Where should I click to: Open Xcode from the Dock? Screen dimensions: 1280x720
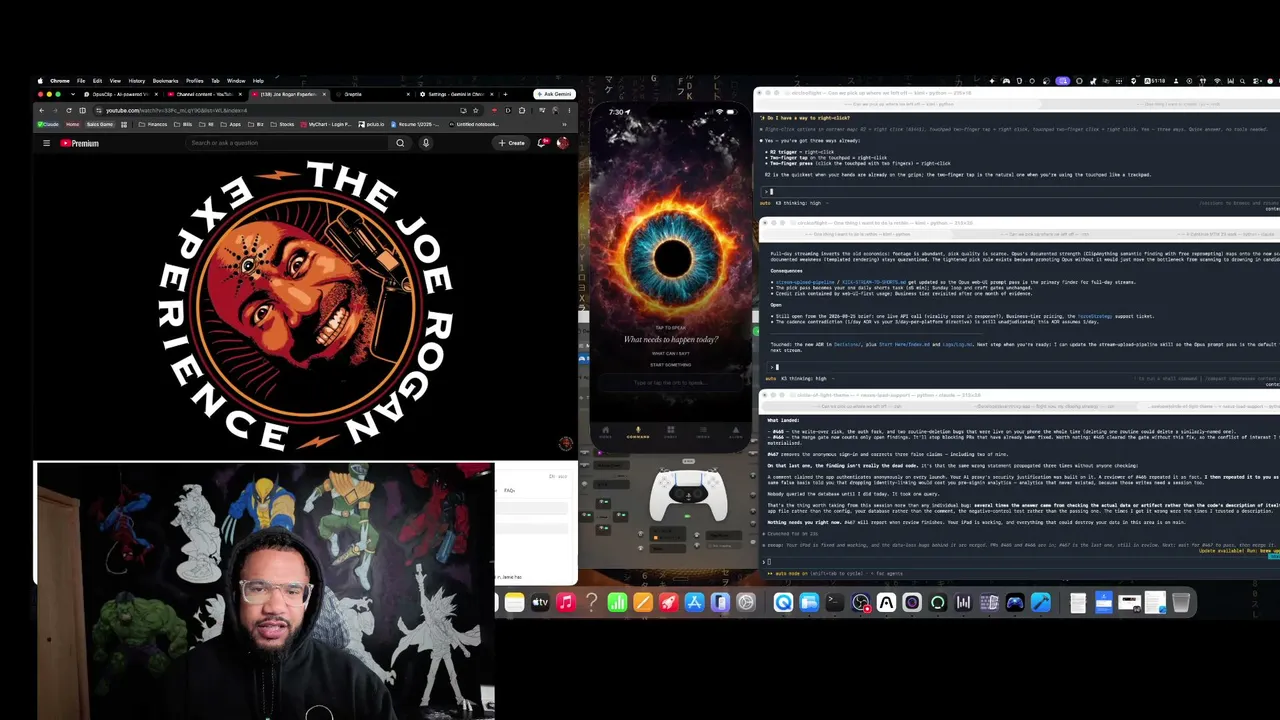(x=1041, y=602)
